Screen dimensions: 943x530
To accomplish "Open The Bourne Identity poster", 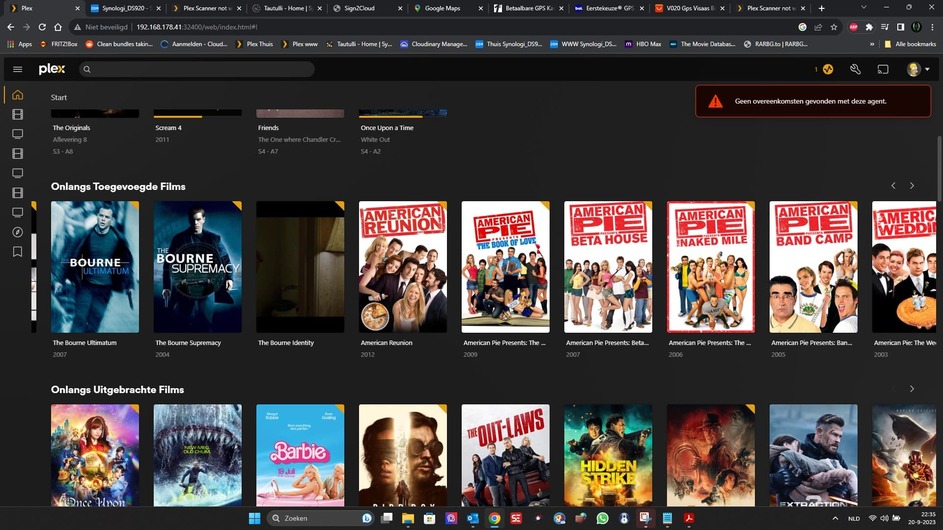I will [x=300, y=267].
